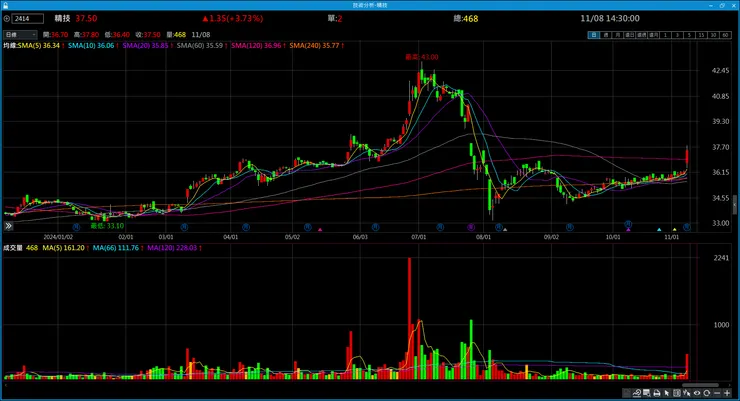Click the 2414 stock code input field
The image size is (740, 401).
(28, 18)
